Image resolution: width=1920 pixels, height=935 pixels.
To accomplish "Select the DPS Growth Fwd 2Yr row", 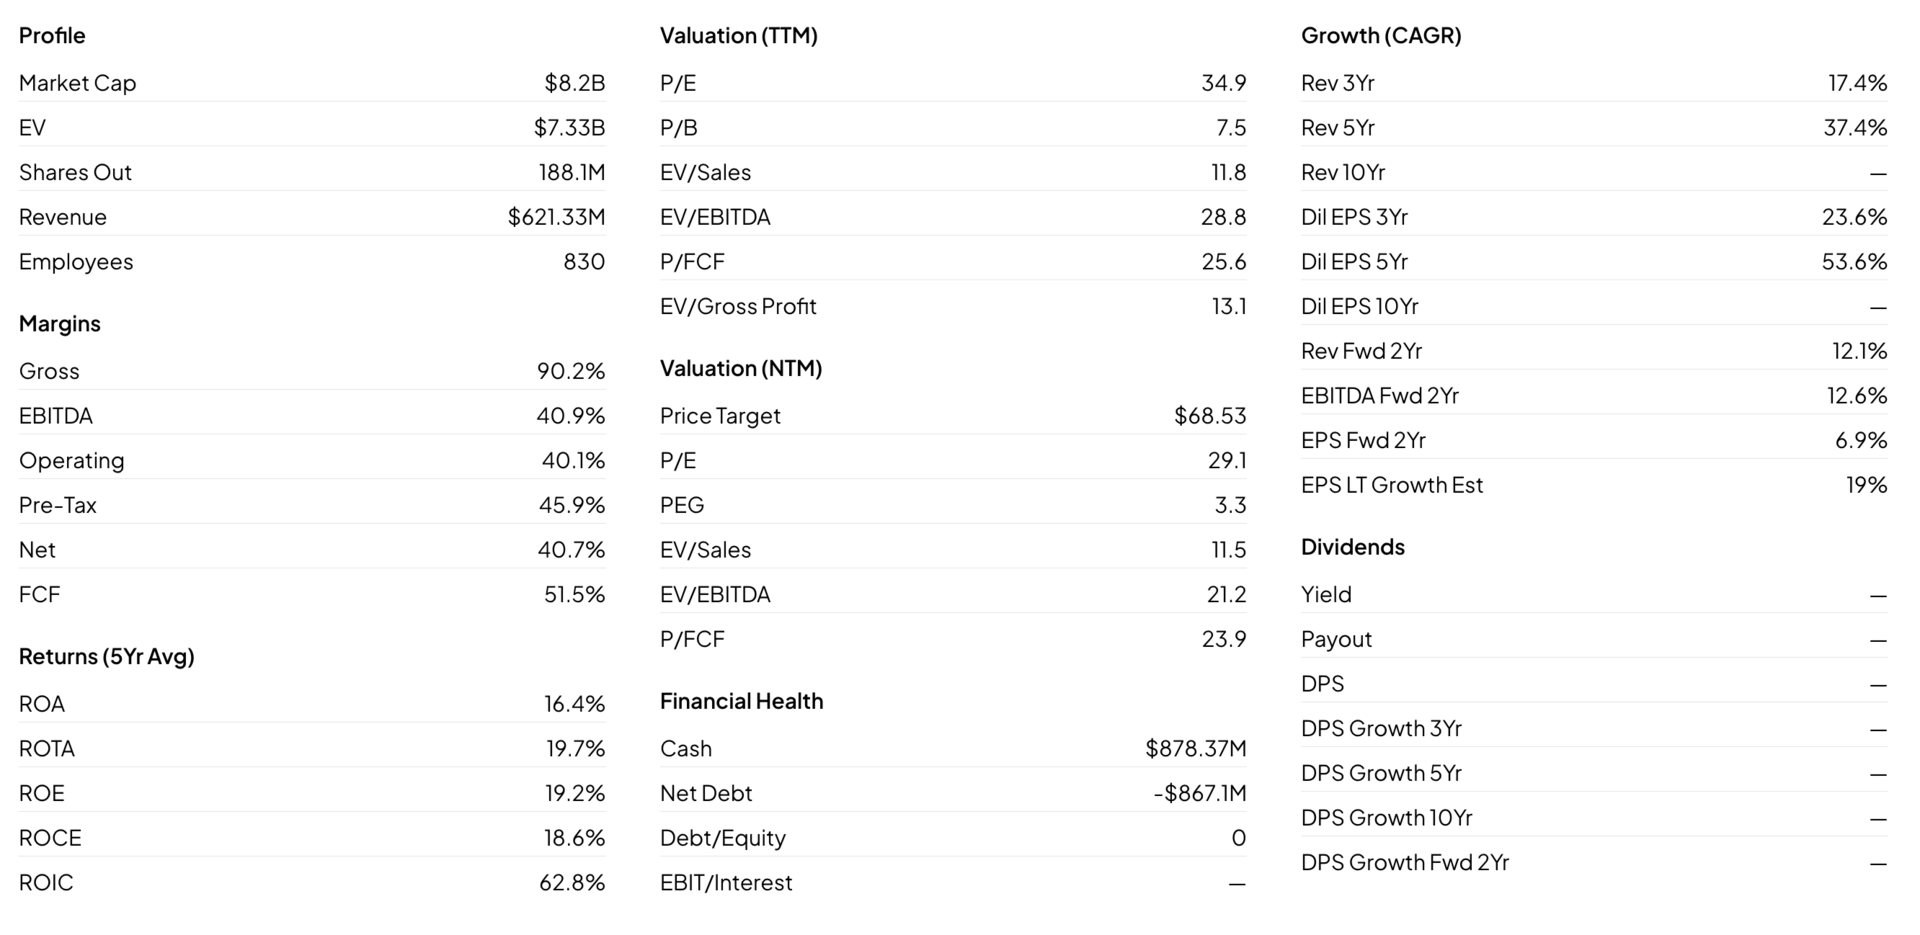I will click(x=1594, y=863).
